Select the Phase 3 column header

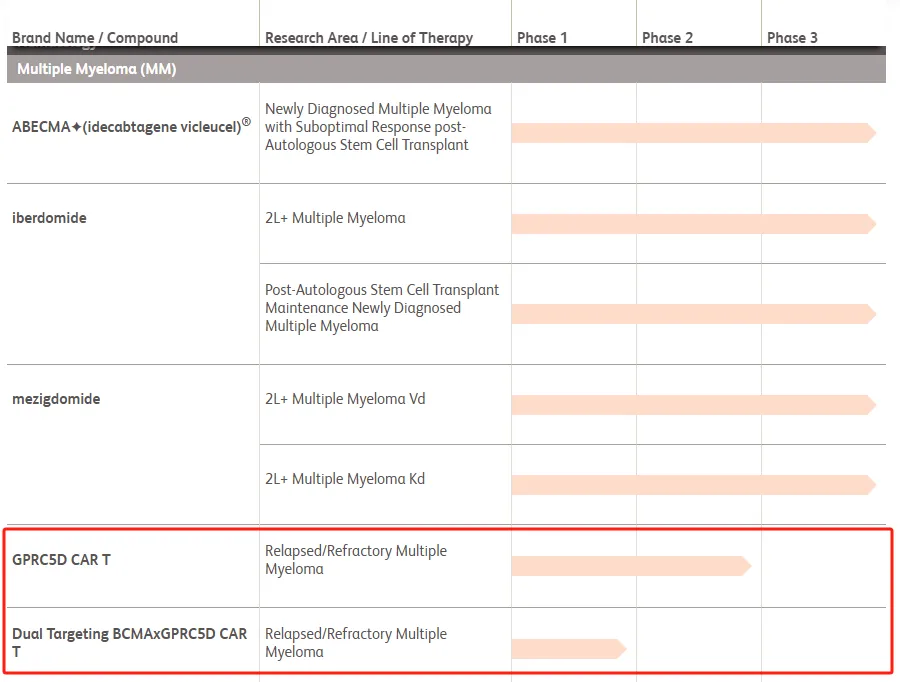[792, 38]
